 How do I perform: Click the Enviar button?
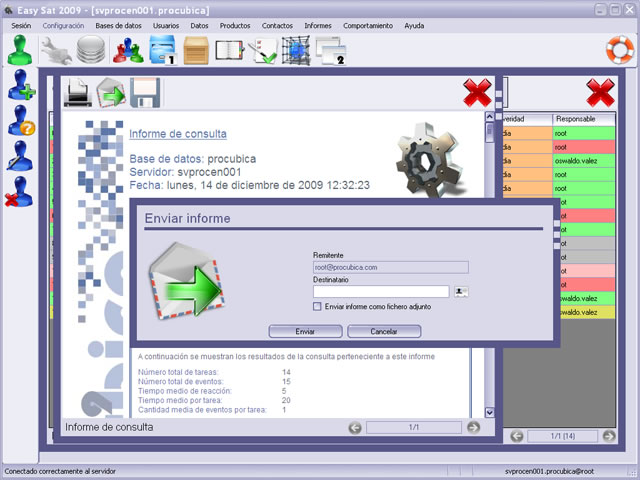[x=305, y=331]
